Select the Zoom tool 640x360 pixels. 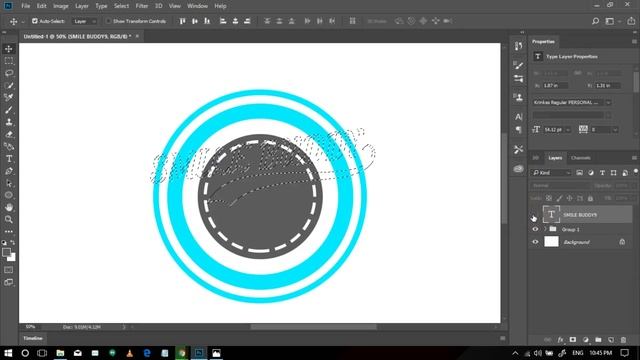[9, 220]
